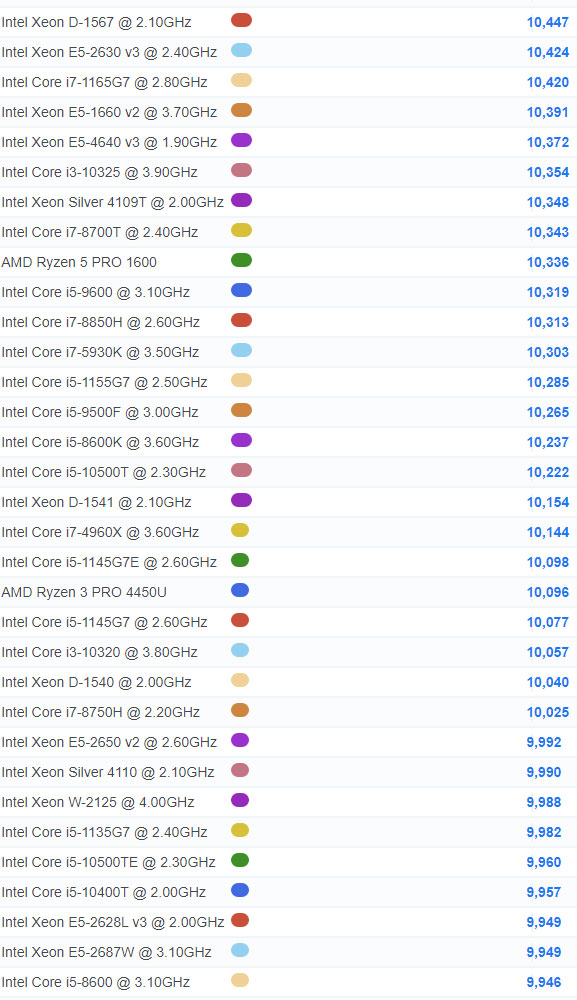Click score 10,025 for Core i7-8750H

[x=548, y=712]
